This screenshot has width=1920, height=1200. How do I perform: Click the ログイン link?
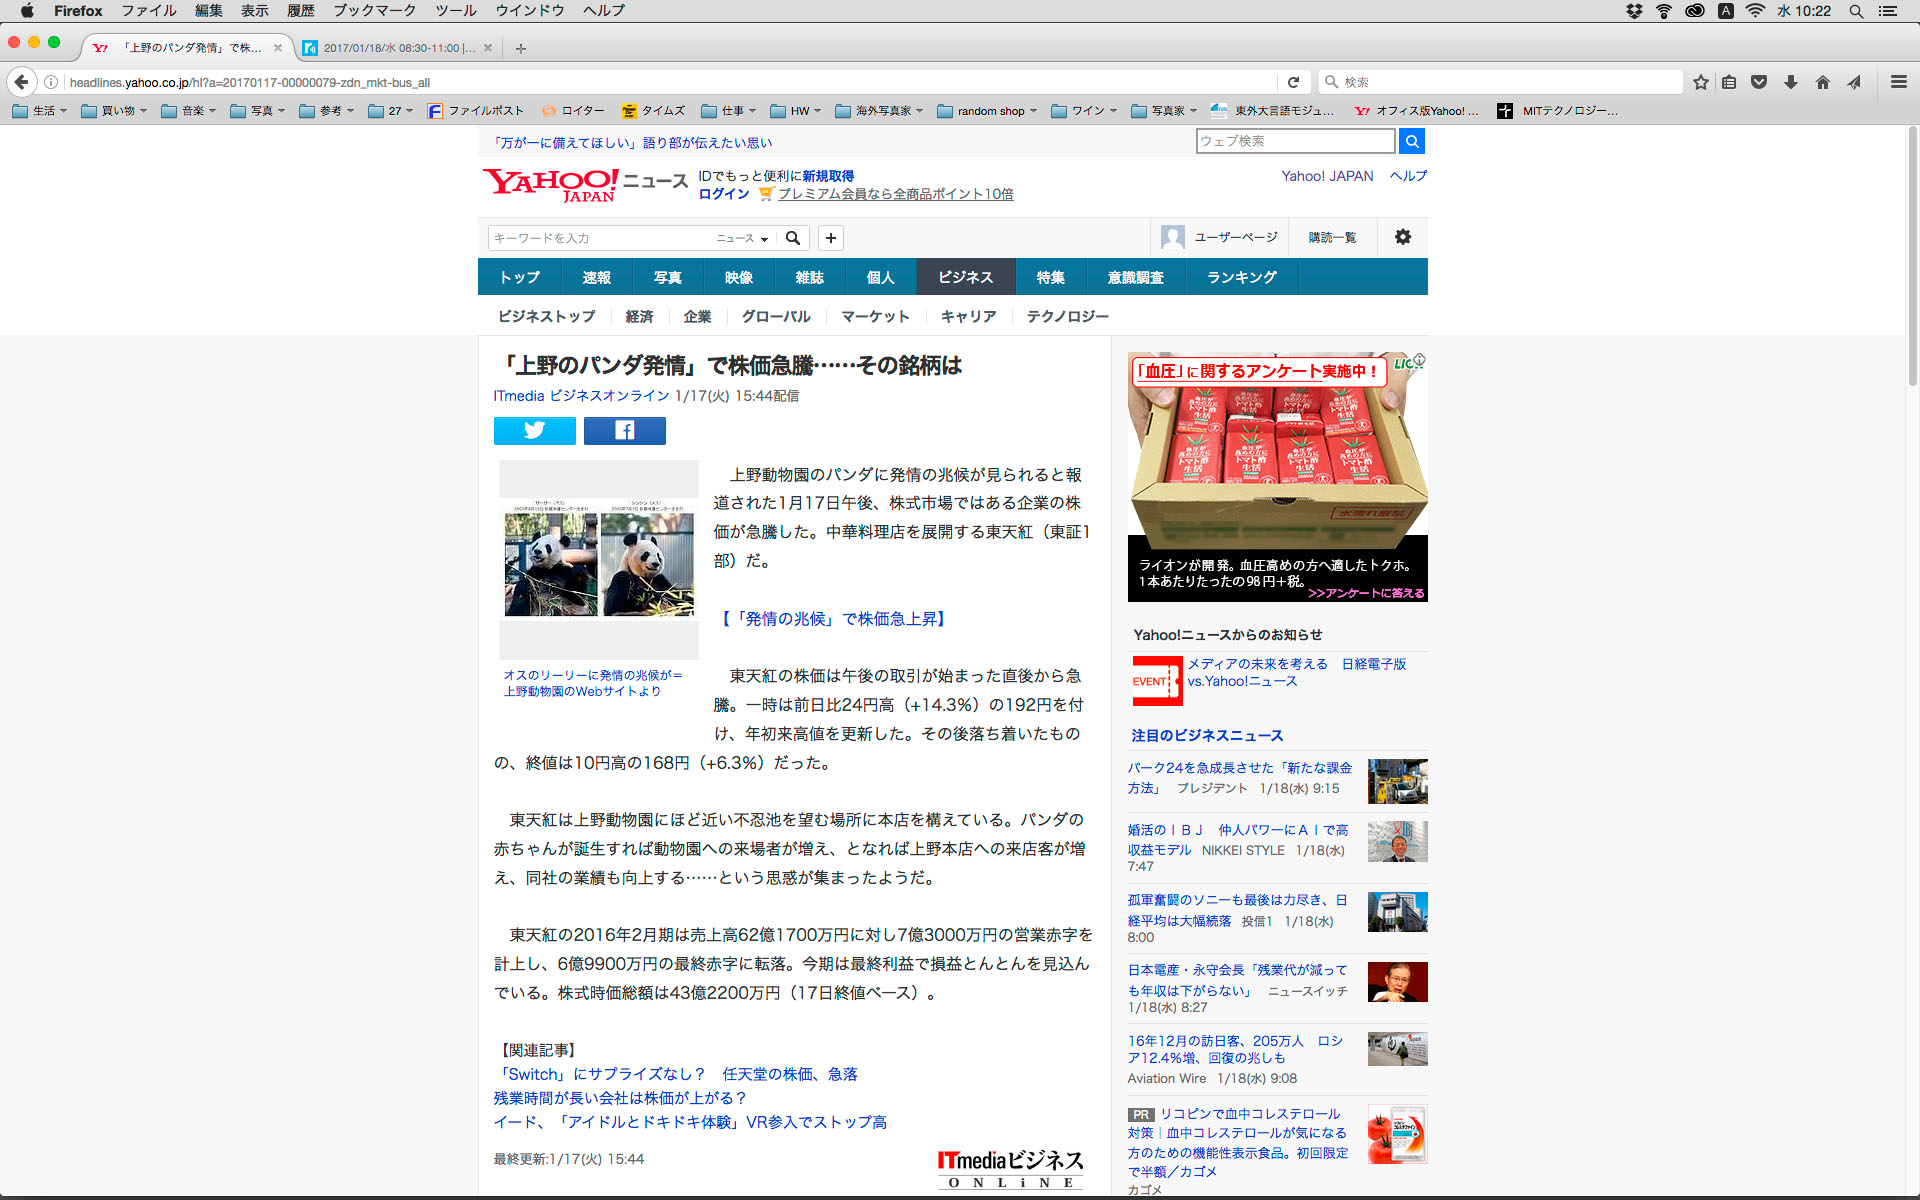coord(723,194)
